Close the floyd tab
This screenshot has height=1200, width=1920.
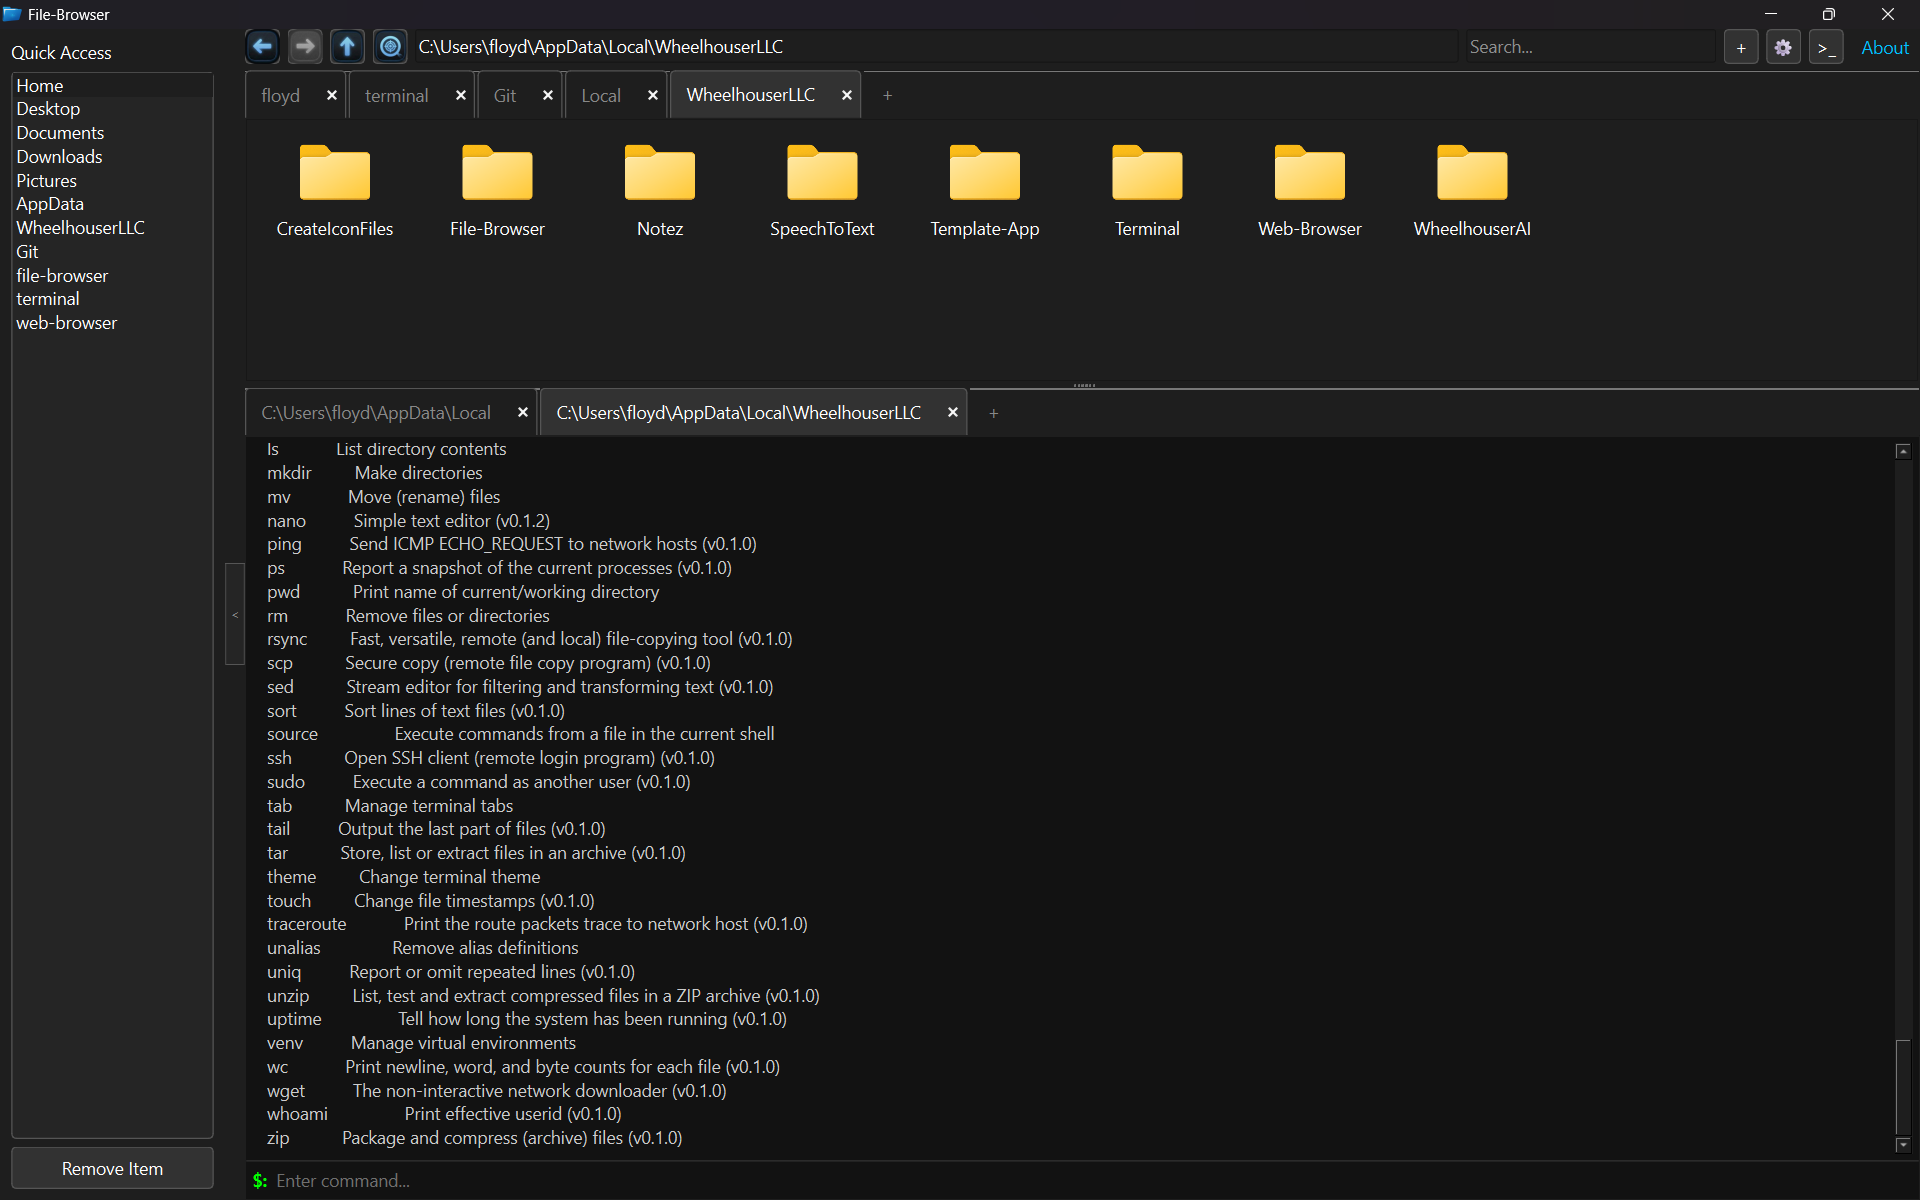(x=332, y=95)
